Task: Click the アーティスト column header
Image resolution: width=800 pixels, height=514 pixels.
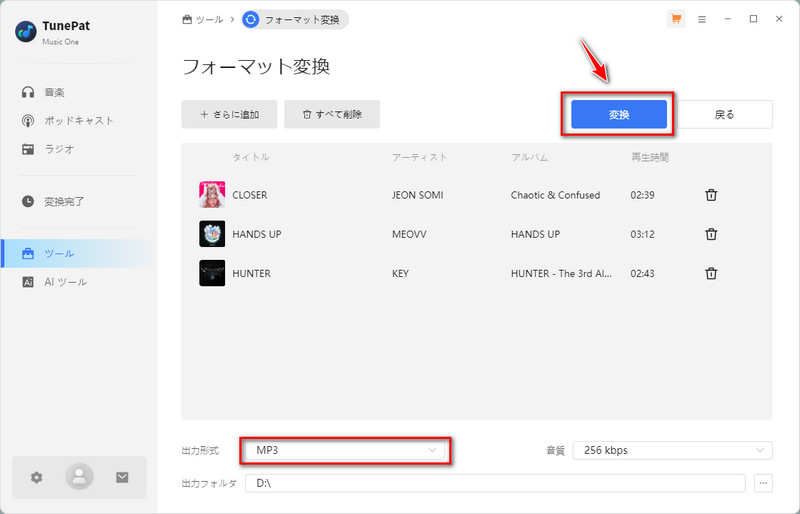Action: 419,157
